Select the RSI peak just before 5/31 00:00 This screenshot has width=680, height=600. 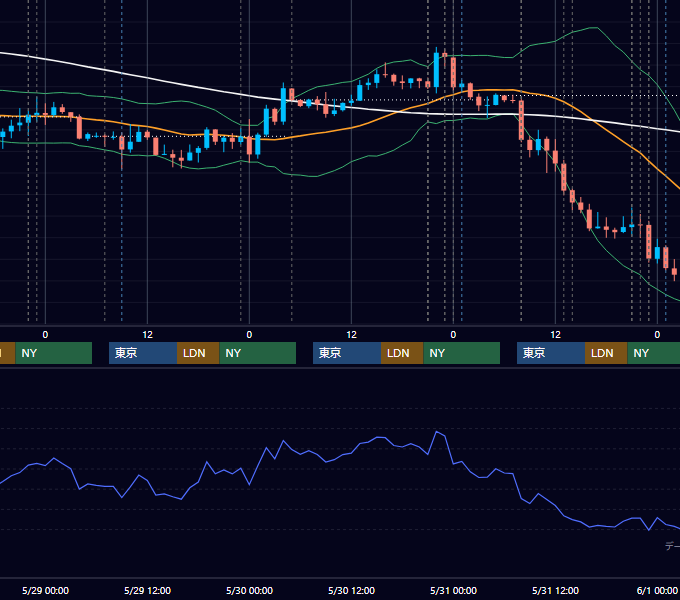tap(437, 432)
